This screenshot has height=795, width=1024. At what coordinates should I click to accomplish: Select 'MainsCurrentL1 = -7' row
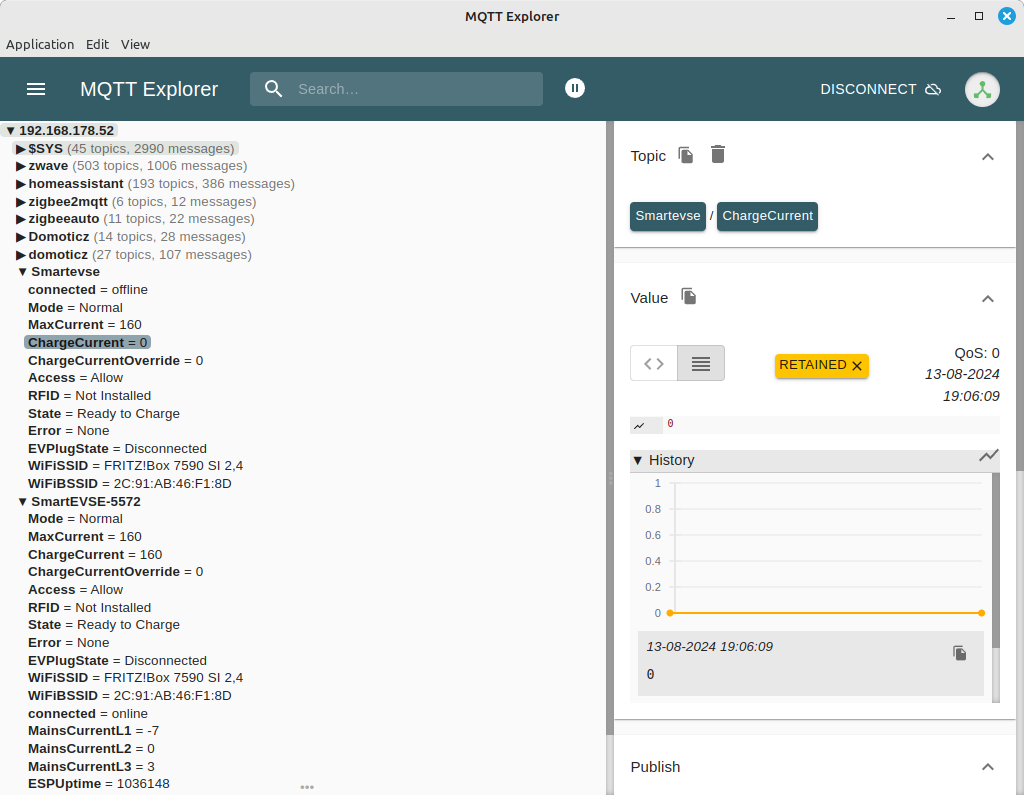(93, 731)
